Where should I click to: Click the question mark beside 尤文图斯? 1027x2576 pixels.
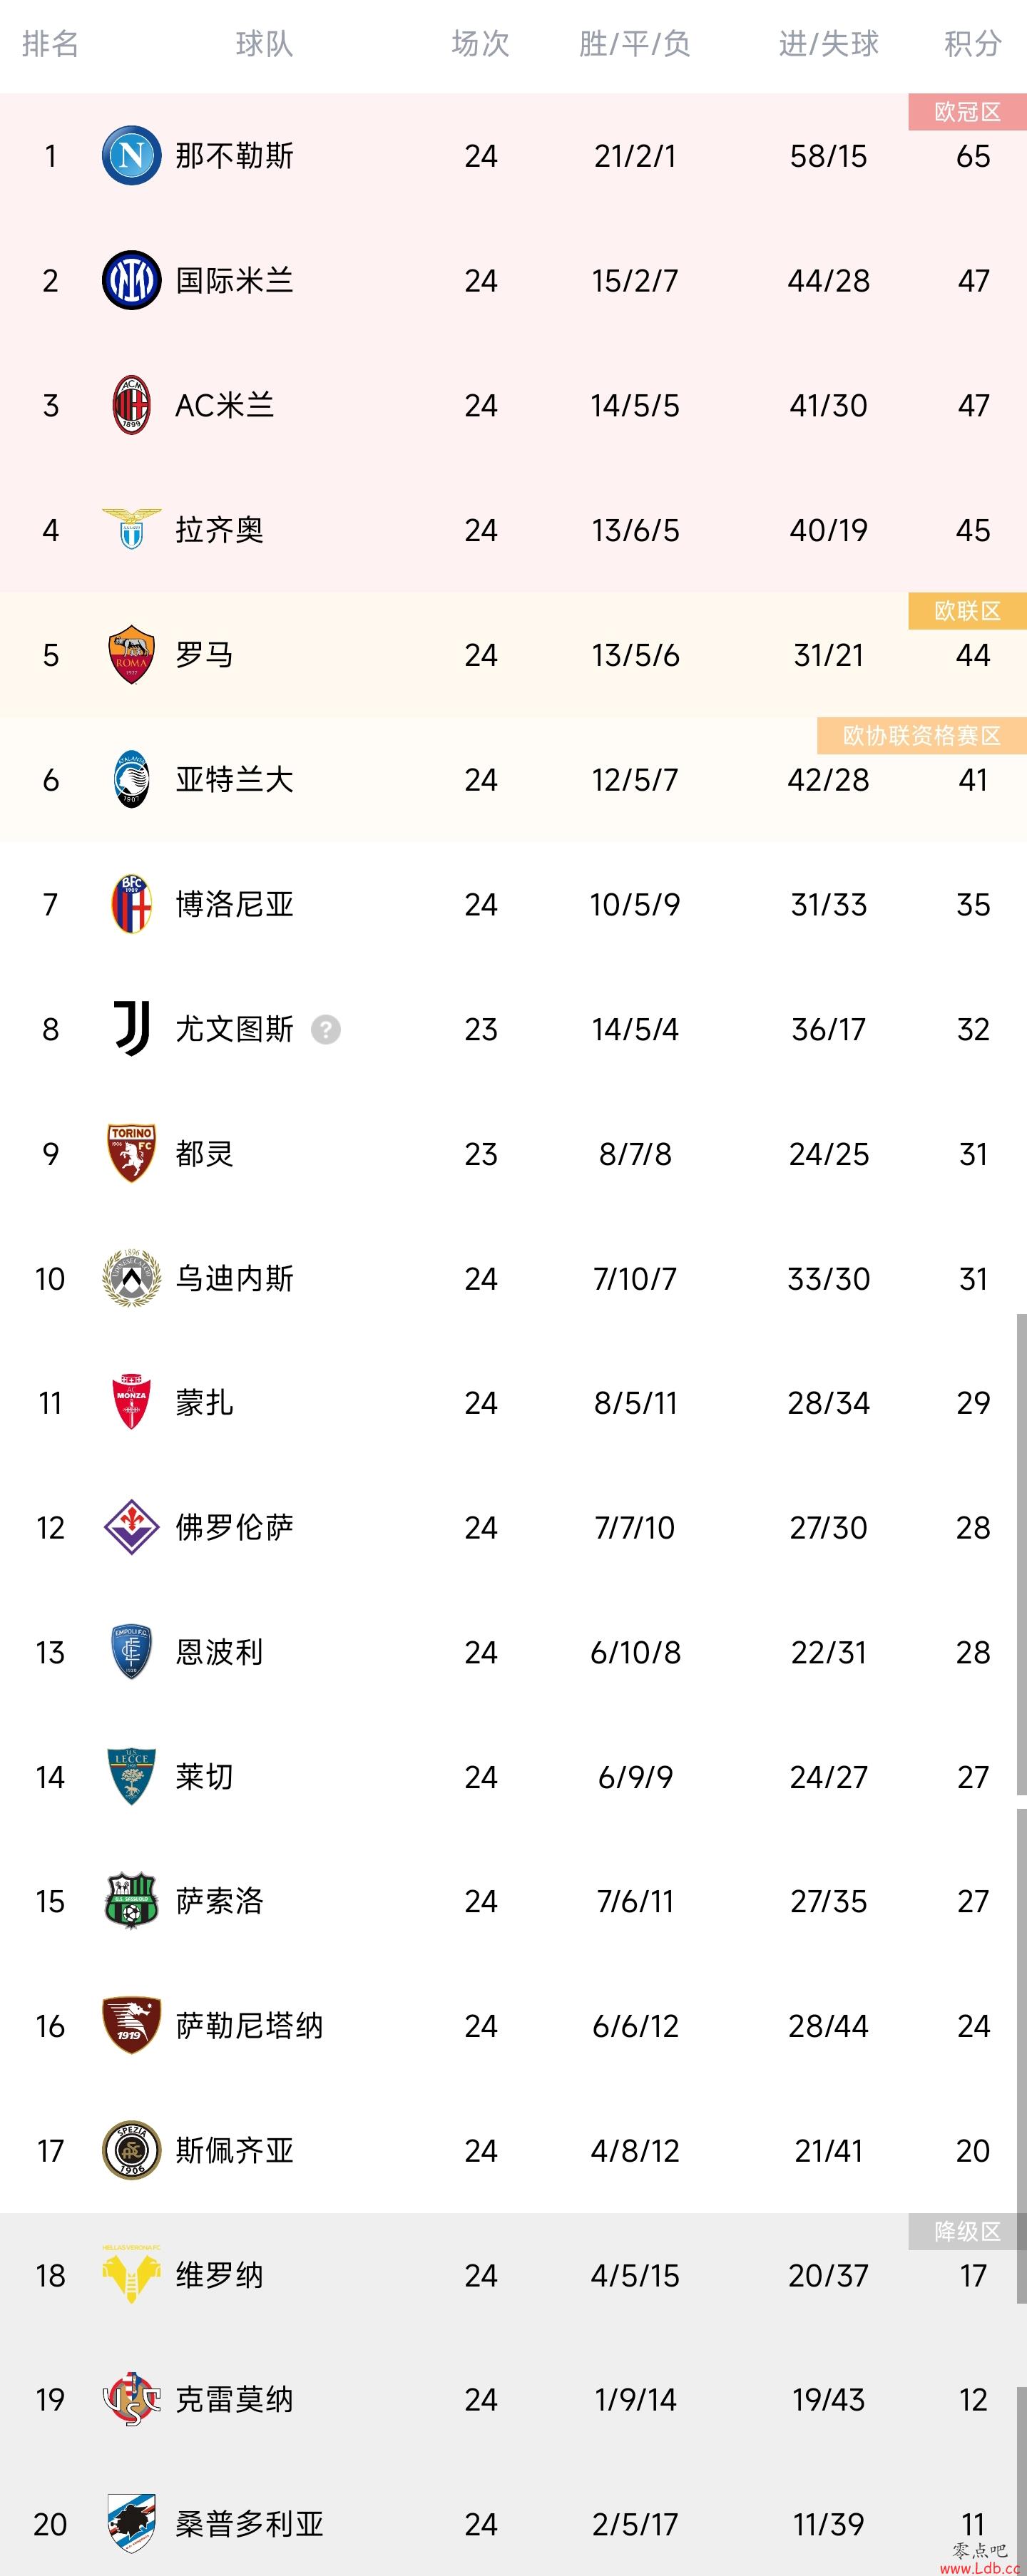(x=326, y=1029)
